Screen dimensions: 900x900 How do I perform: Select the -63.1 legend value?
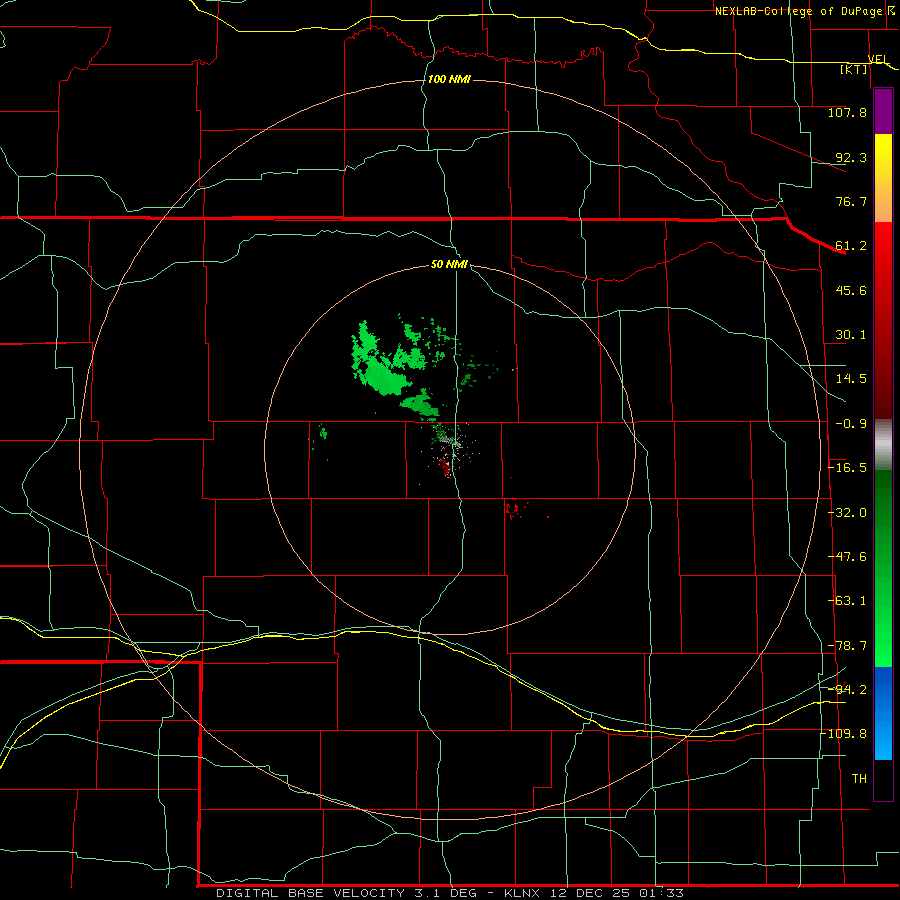click(x=847, y=601)
